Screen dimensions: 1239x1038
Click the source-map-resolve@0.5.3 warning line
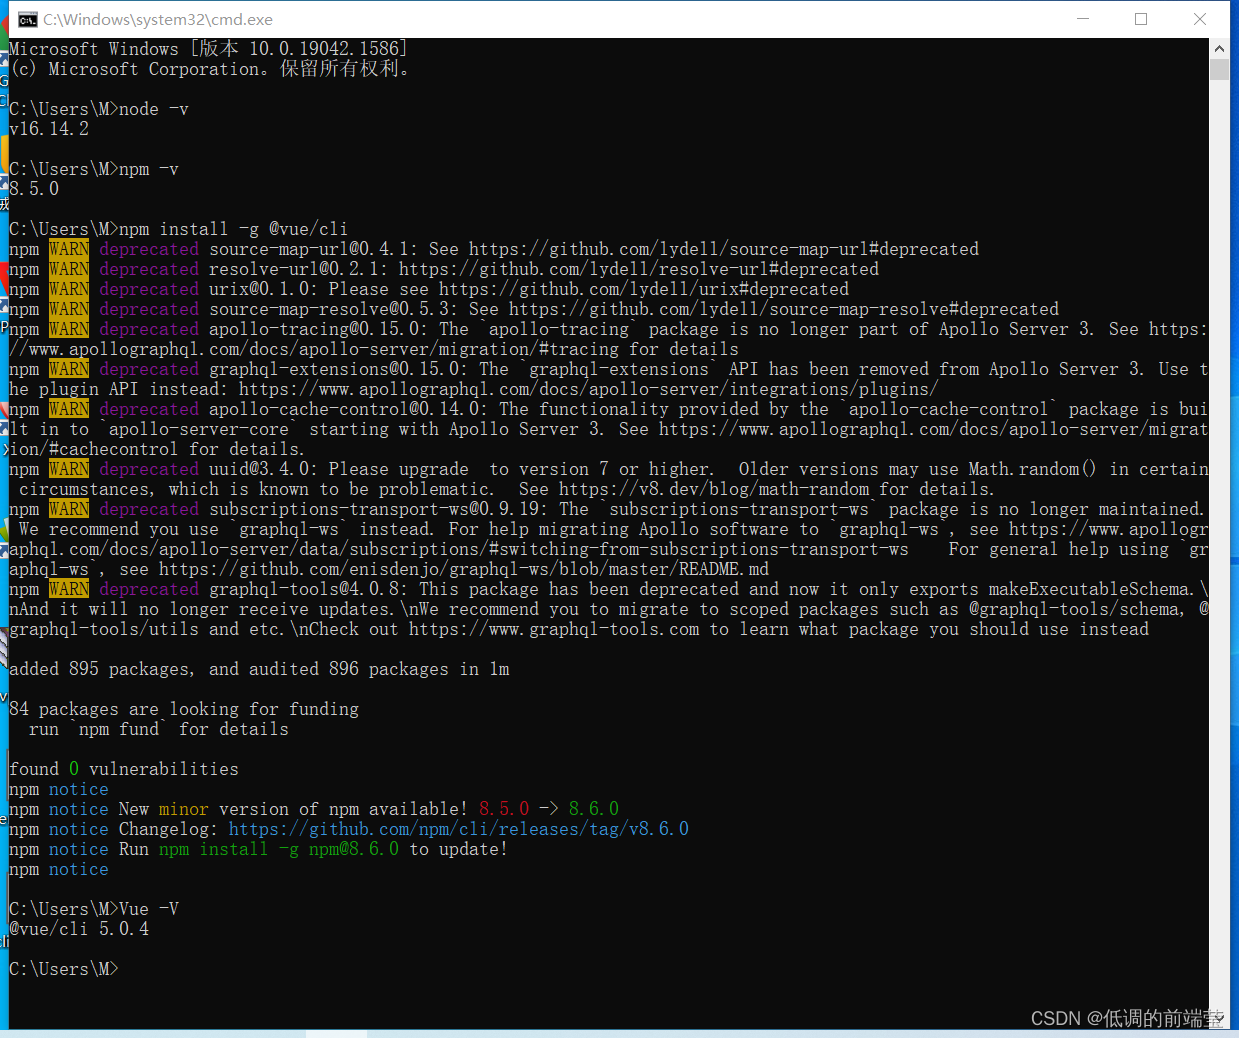[534, 309]
